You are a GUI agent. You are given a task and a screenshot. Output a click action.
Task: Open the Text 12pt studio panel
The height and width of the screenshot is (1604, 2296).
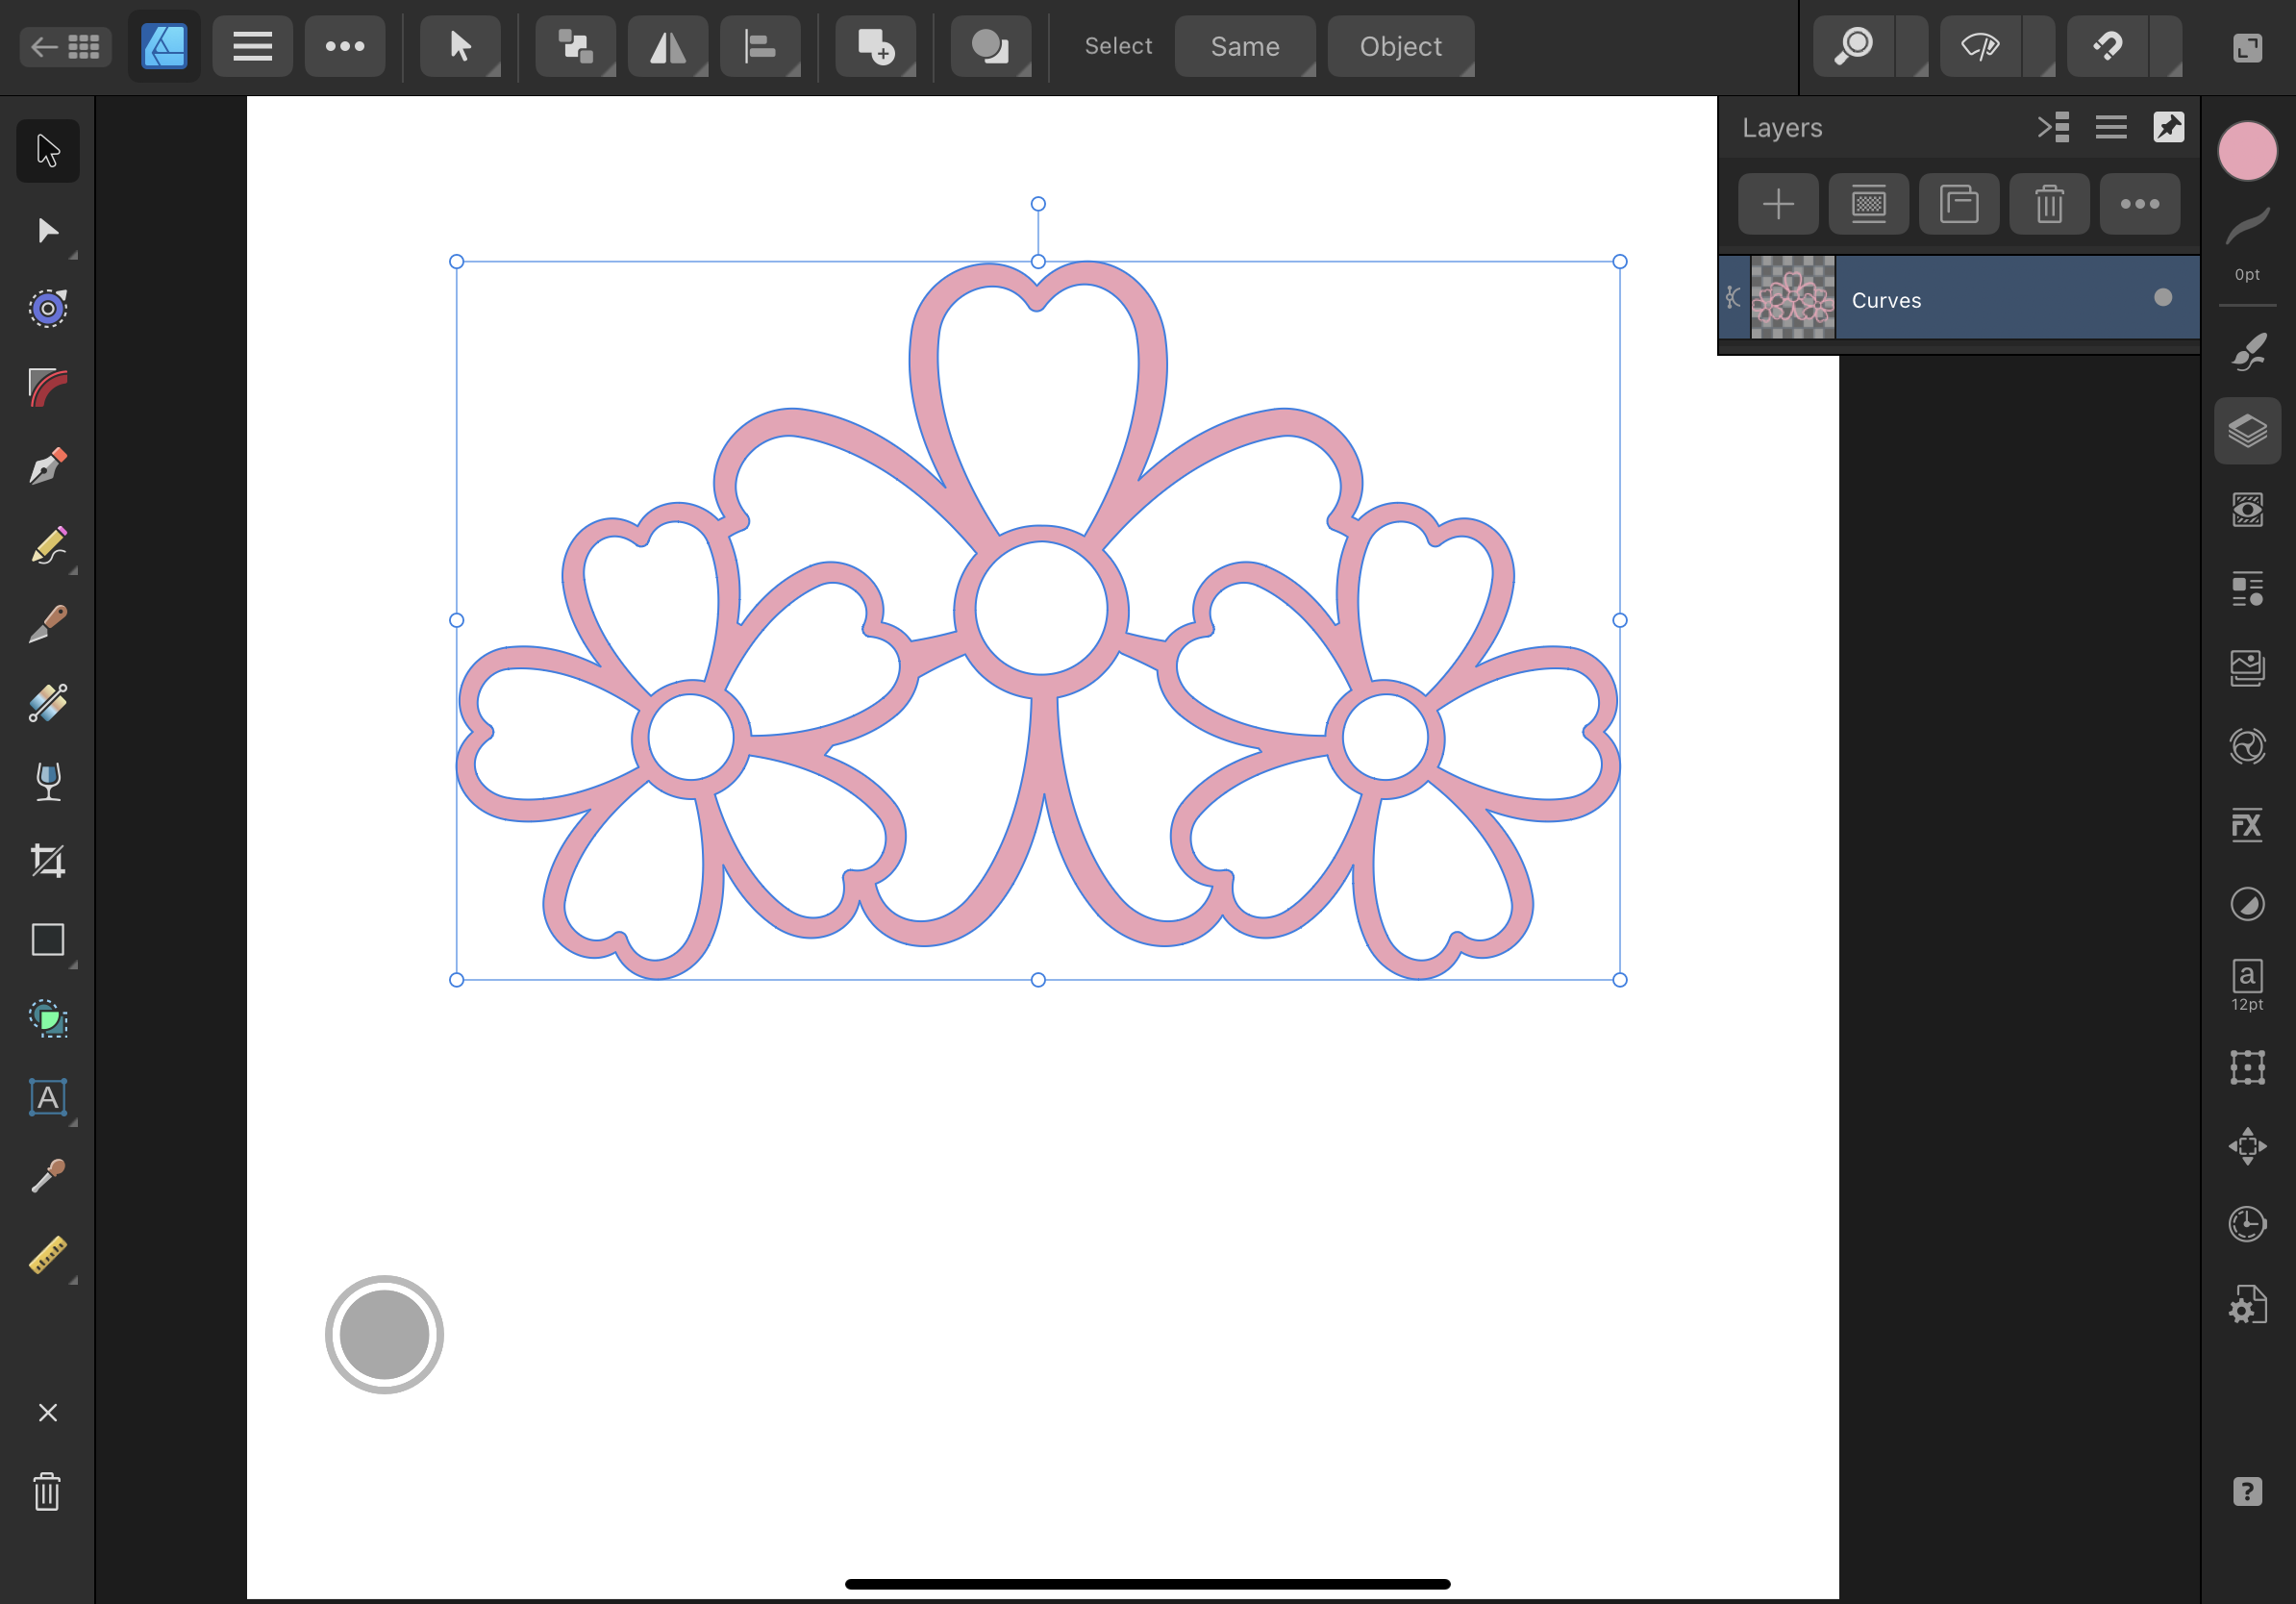pyautogui.click(x=2247, y=985)
